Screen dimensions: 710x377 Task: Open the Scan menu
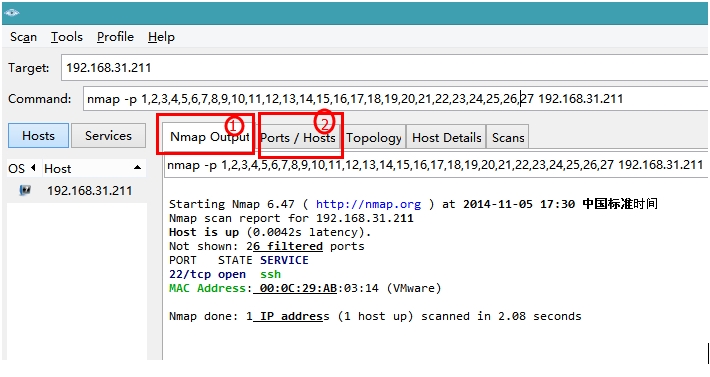(23, 37)
